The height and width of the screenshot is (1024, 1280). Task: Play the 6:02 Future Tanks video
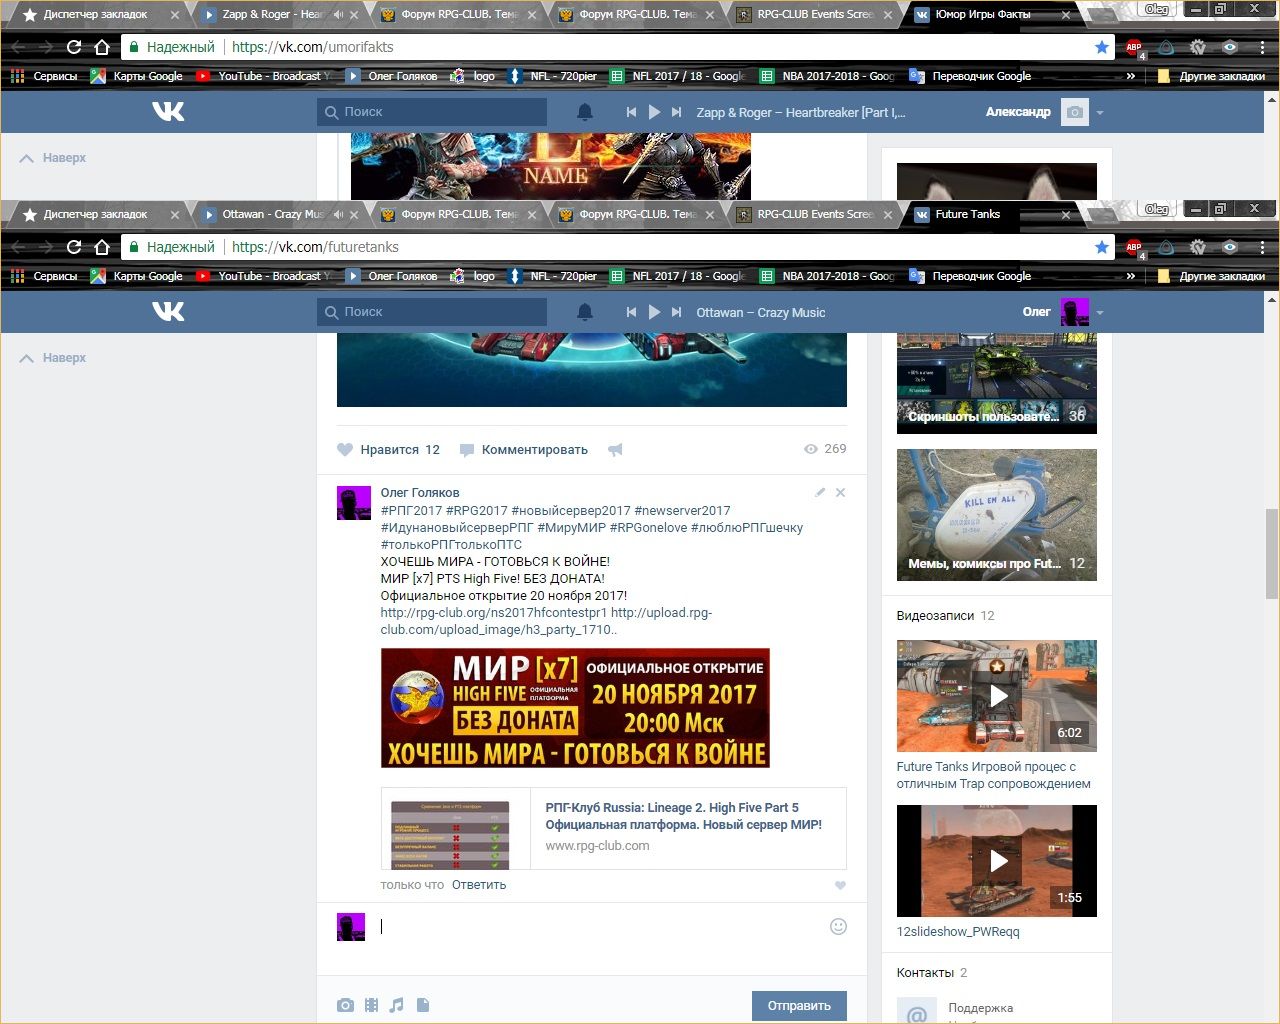click(997, 696)
